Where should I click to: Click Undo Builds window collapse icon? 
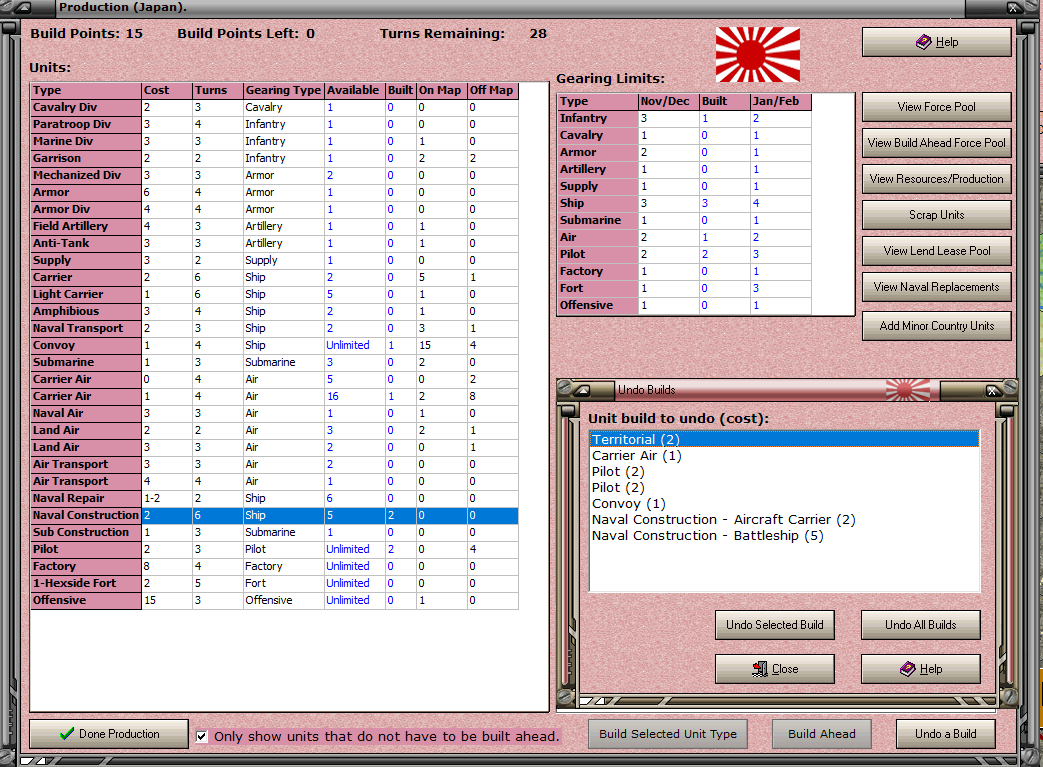click(x=583, y=391)
